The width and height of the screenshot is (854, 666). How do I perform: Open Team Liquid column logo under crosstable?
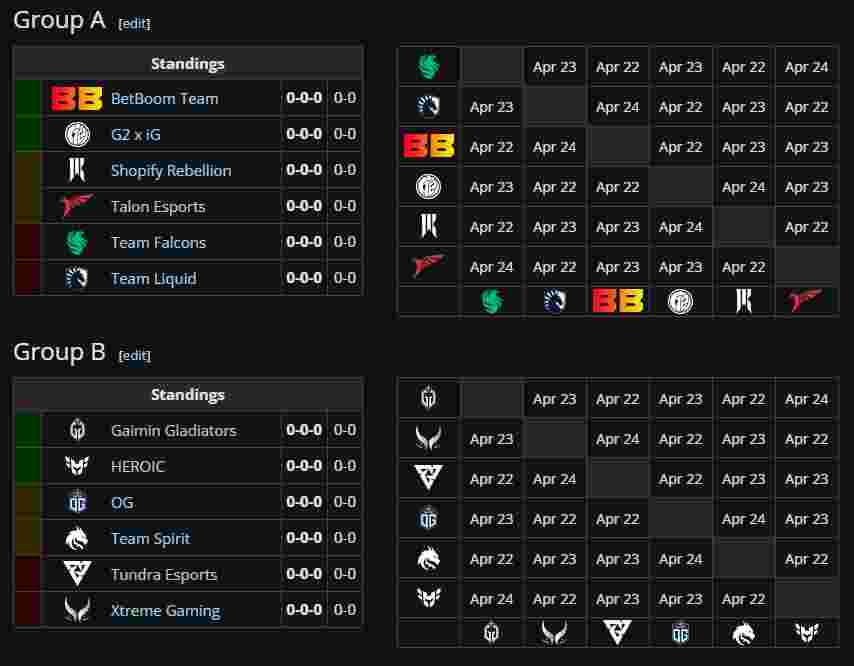coord(554,301)
